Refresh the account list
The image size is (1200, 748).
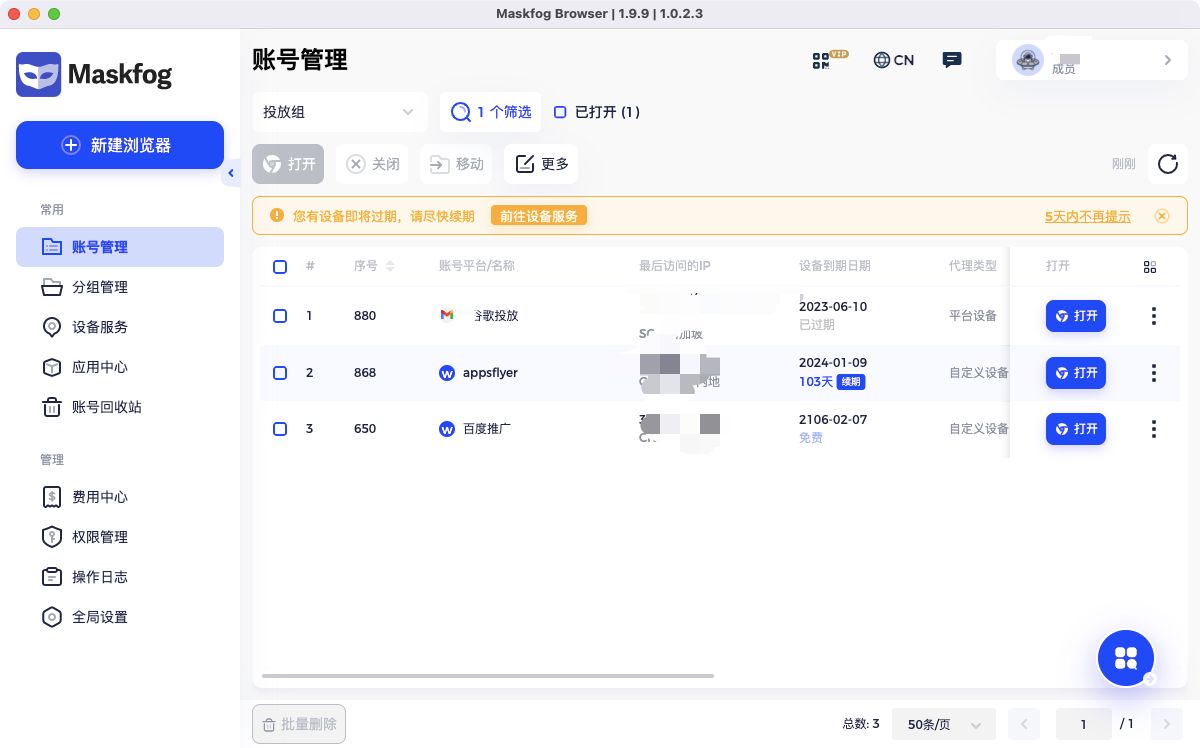pos(1167,164)
